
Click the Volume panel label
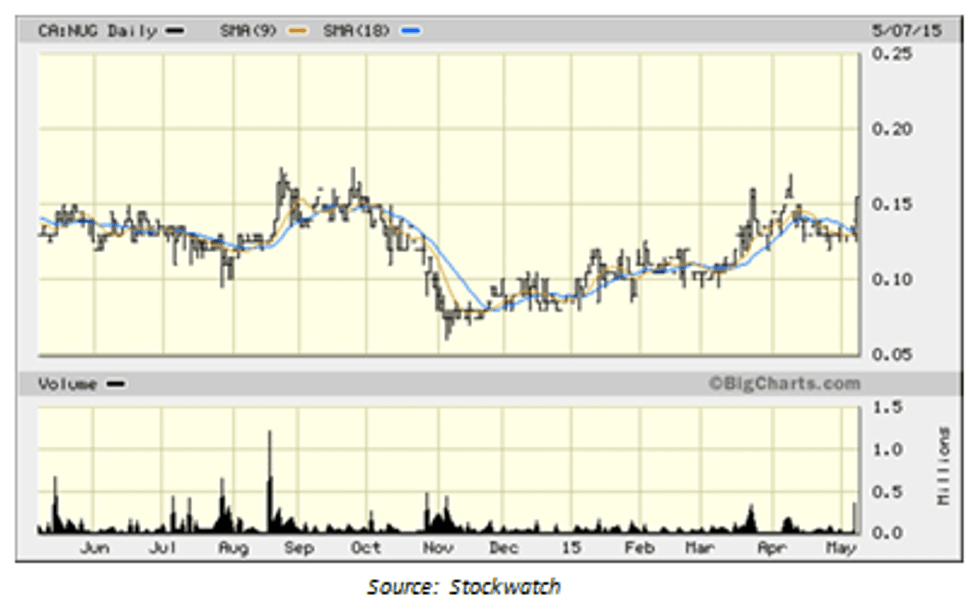pos(67,384)
